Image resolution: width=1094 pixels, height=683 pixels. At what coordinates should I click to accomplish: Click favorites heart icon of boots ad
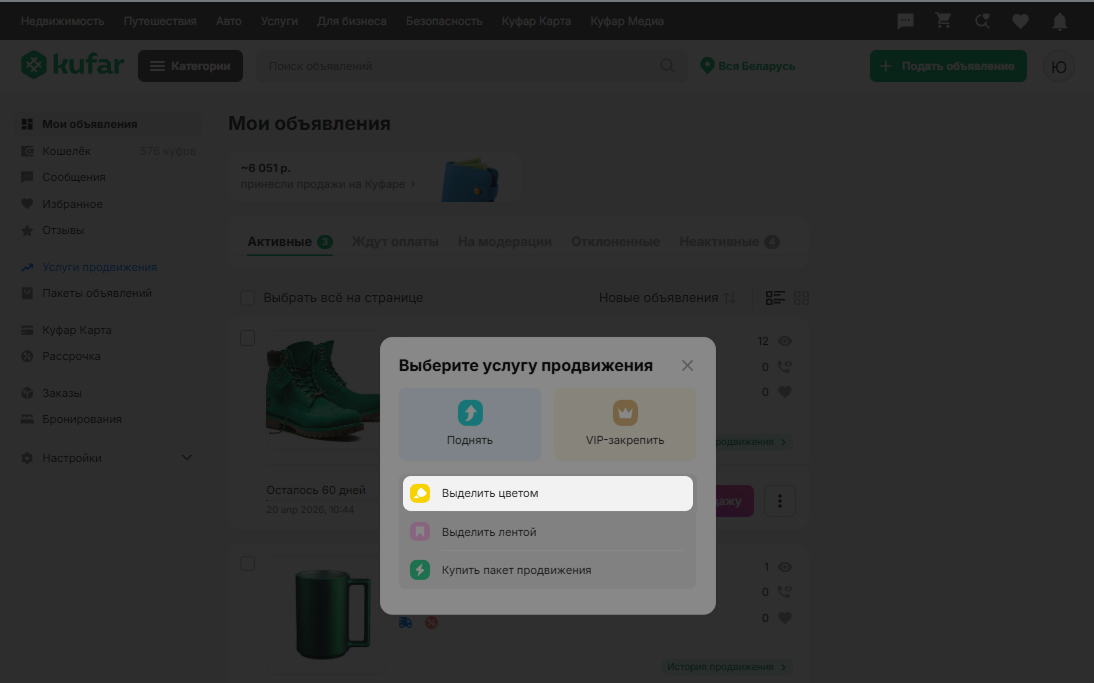[x=785, y=392]
